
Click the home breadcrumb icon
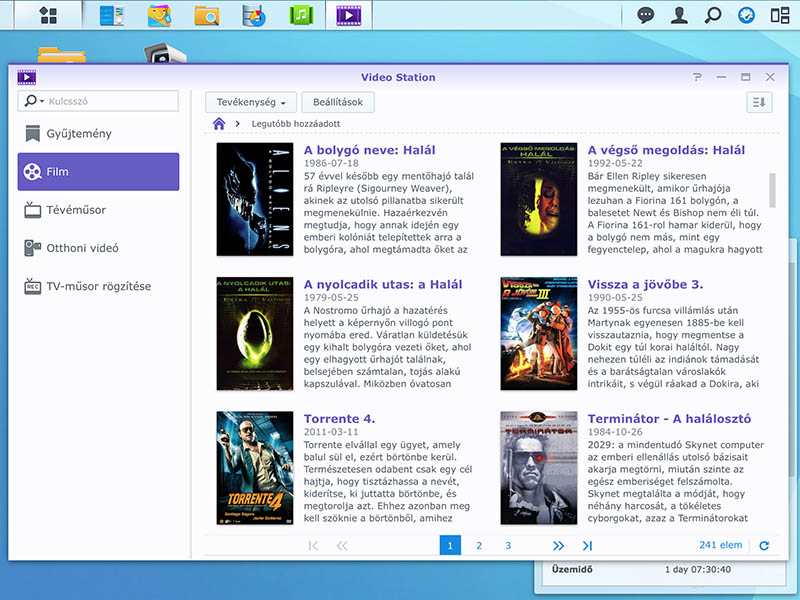click(x=219, y=124)
